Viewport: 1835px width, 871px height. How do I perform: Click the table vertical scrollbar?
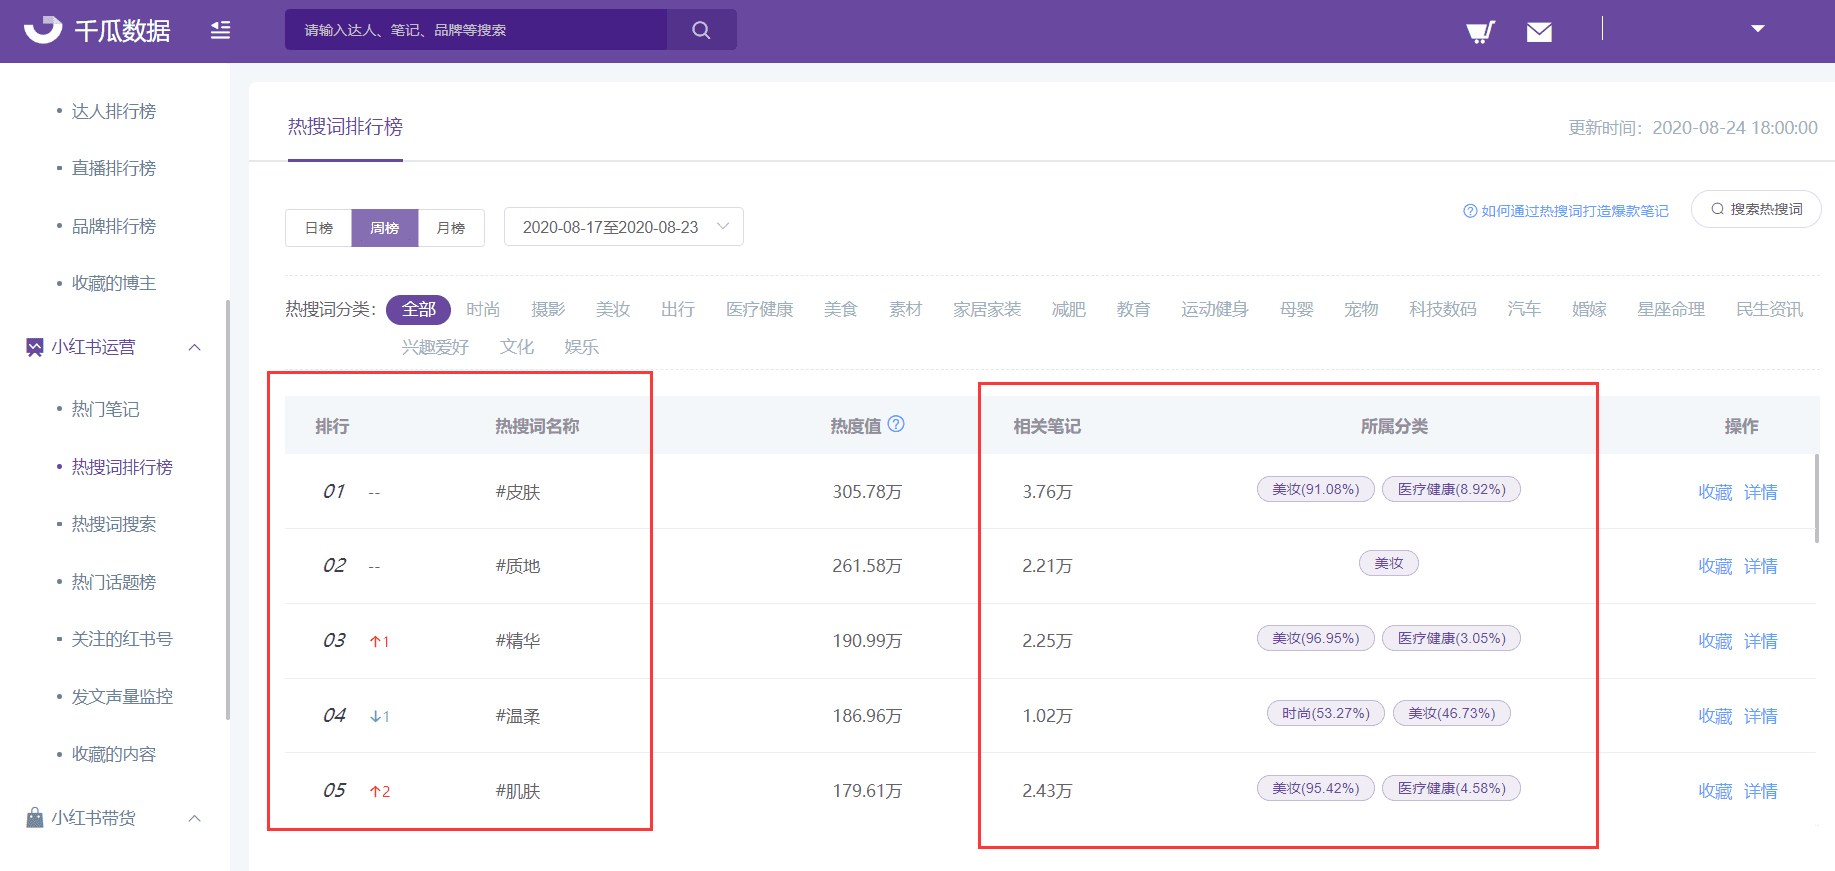(x=1817, y=498)
